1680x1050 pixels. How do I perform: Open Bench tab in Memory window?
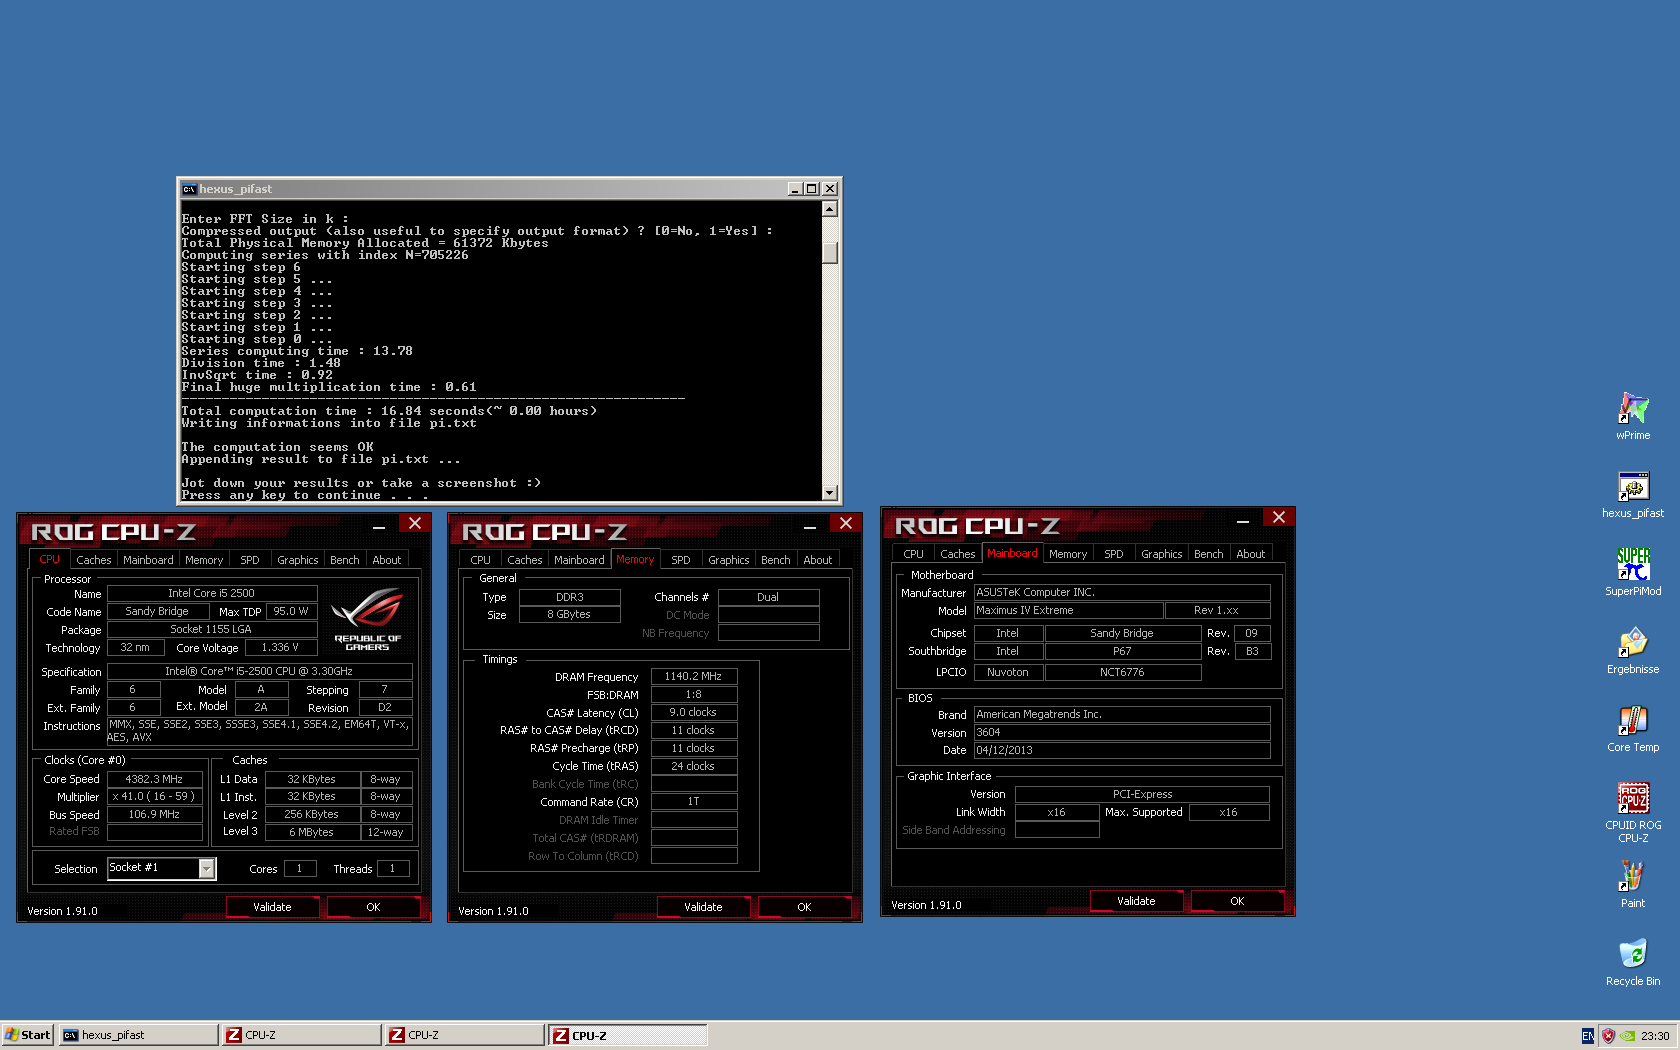[776, 560]
